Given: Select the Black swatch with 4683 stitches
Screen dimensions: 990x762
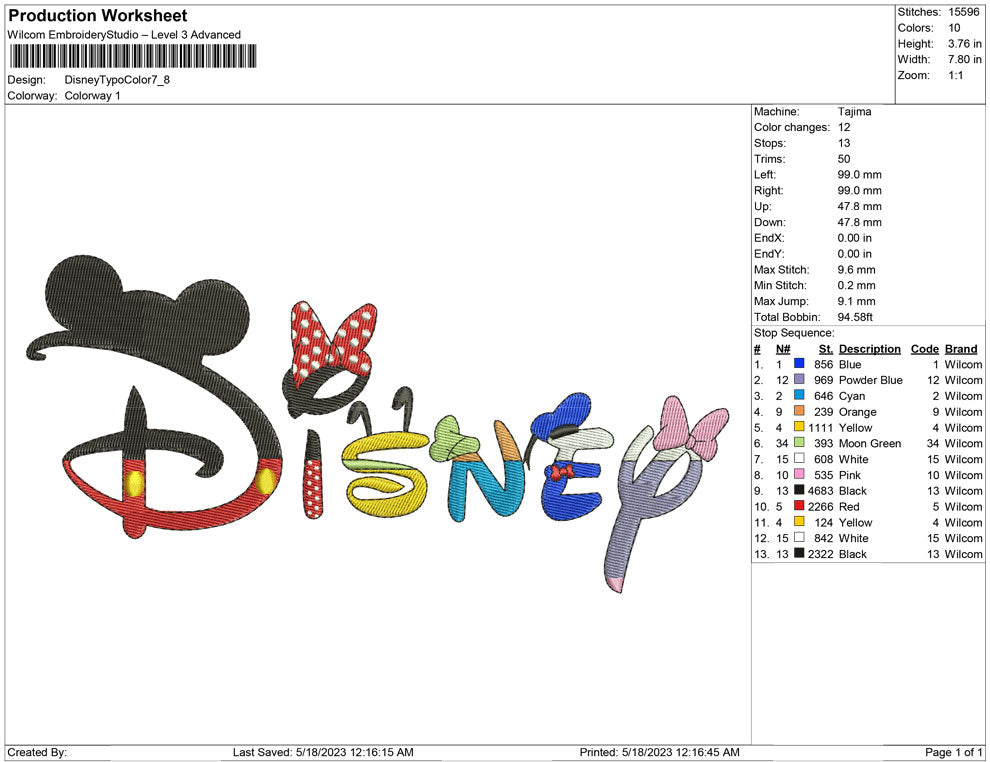Looking at the screenshot, I should (799, 490).
